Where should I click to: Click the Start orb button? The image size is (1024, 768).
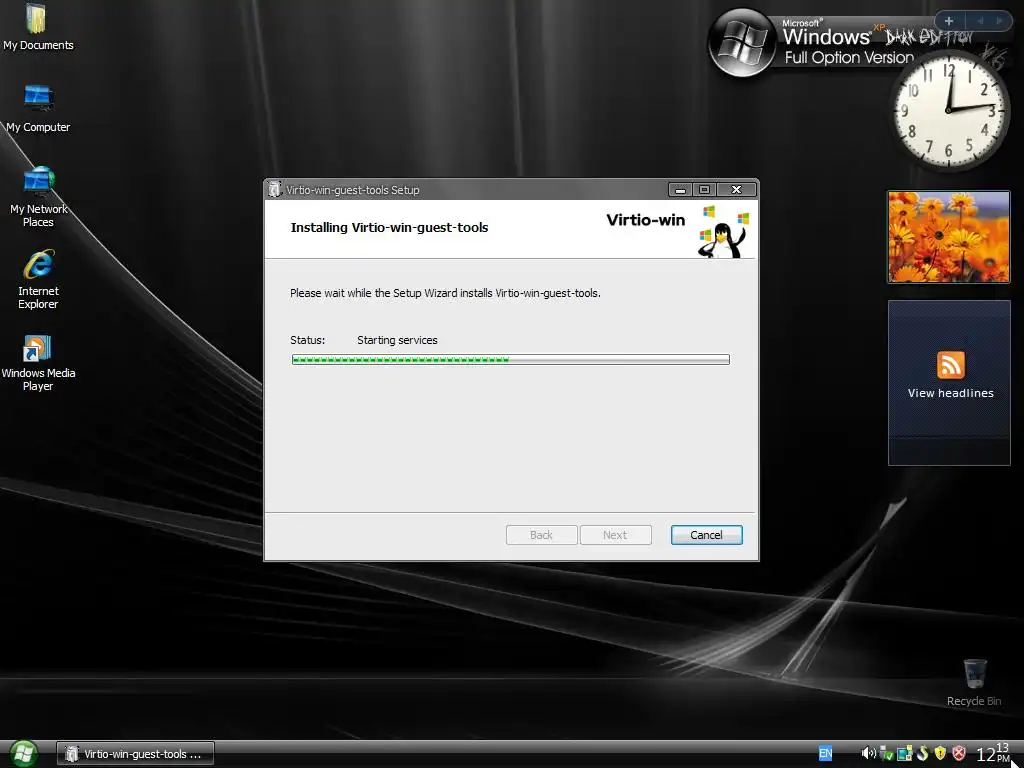click(23, 754)
